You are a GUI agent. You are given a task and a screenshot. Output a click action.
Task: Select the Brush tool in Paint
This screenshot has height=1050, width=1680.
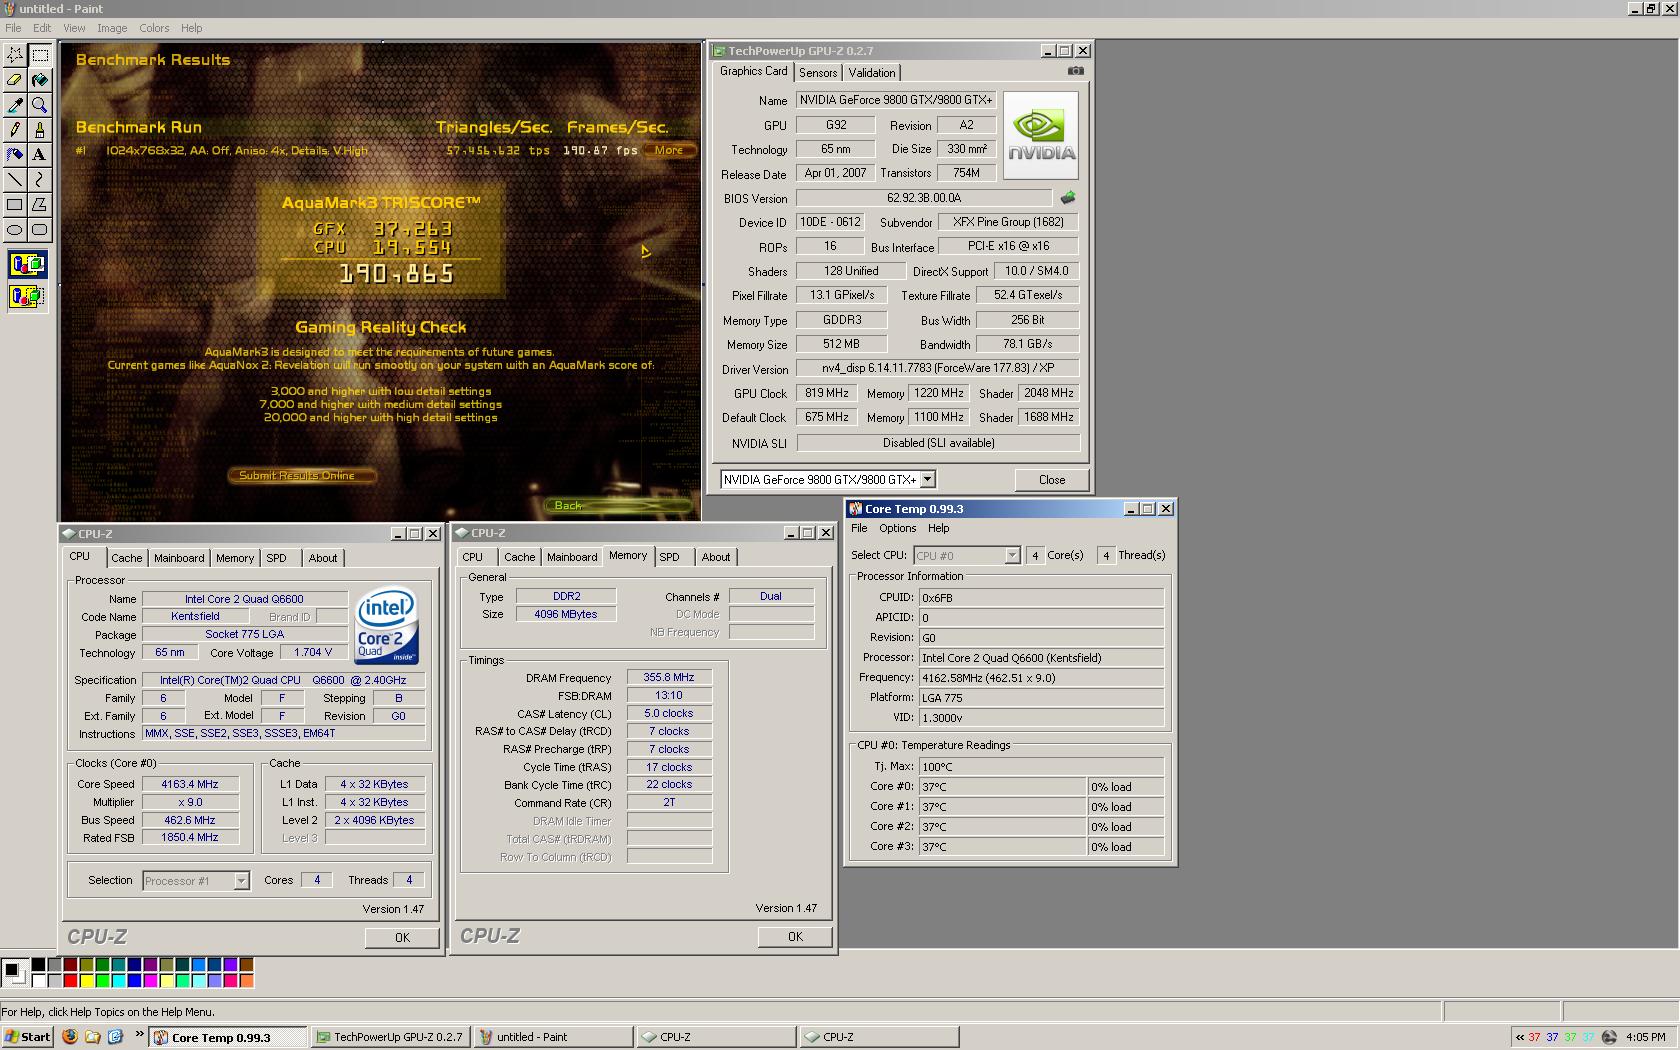[40, 130]
